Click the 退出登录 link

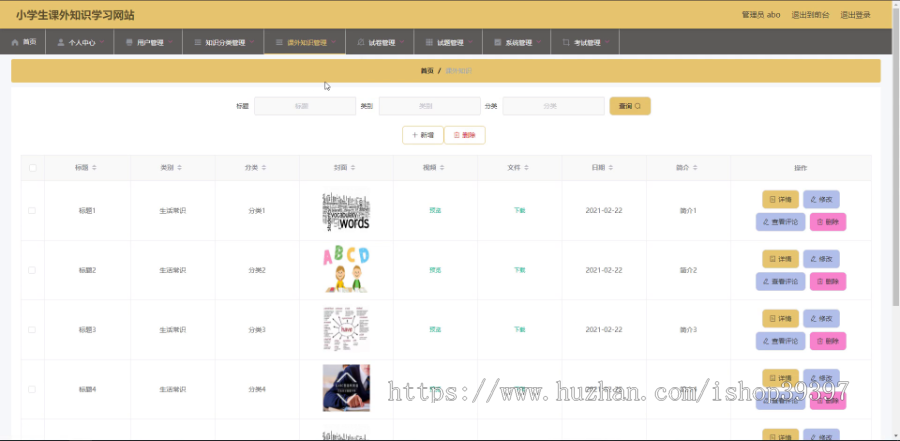click(x=855, y=15)
